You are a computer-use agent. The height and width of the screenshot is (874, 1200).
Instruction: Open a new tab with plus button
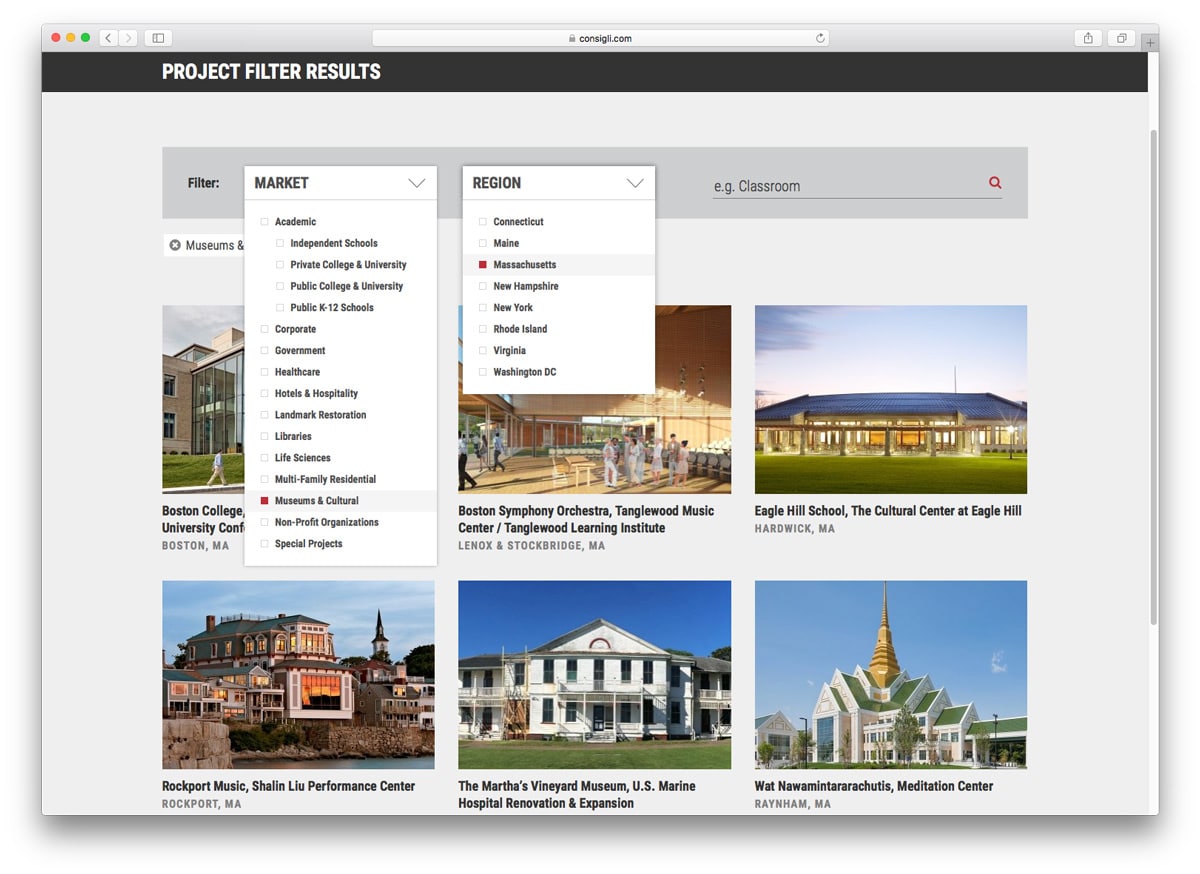[1150, 43]
